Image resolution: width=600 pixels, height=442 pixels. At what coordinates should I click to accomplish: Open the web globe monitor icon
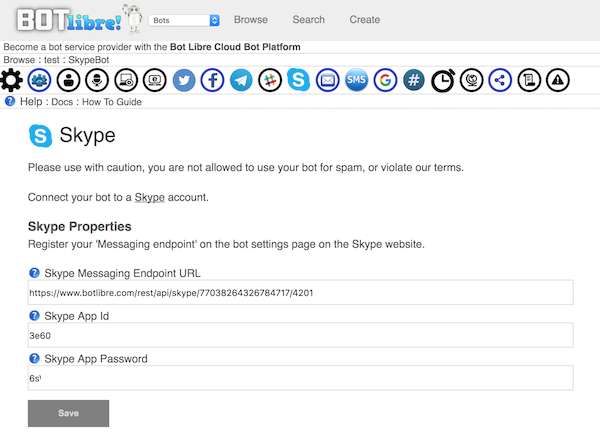point(471,80)
